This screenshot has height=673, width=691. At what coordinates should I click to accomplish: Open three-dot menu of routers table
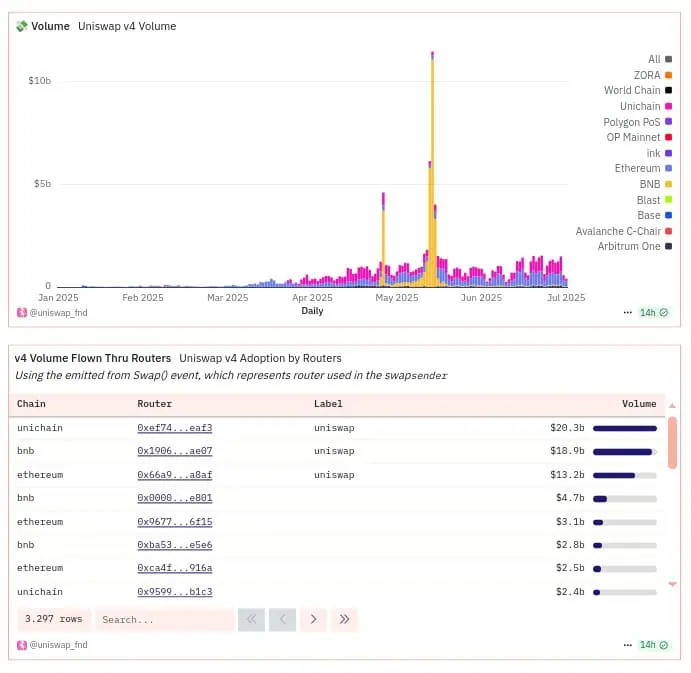tap(628, 645)
